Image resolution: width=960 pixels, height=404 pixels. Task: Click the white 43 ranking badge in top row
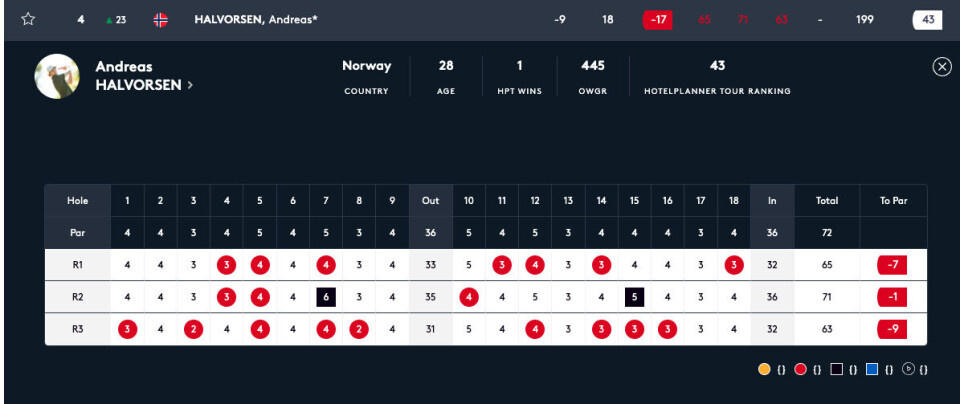927,20
